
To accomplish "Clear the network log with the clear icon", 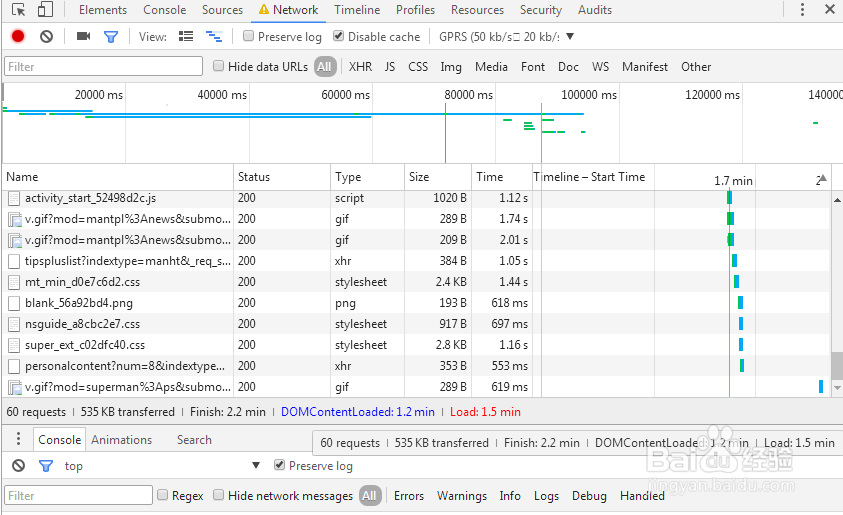I will pos(47,36).
